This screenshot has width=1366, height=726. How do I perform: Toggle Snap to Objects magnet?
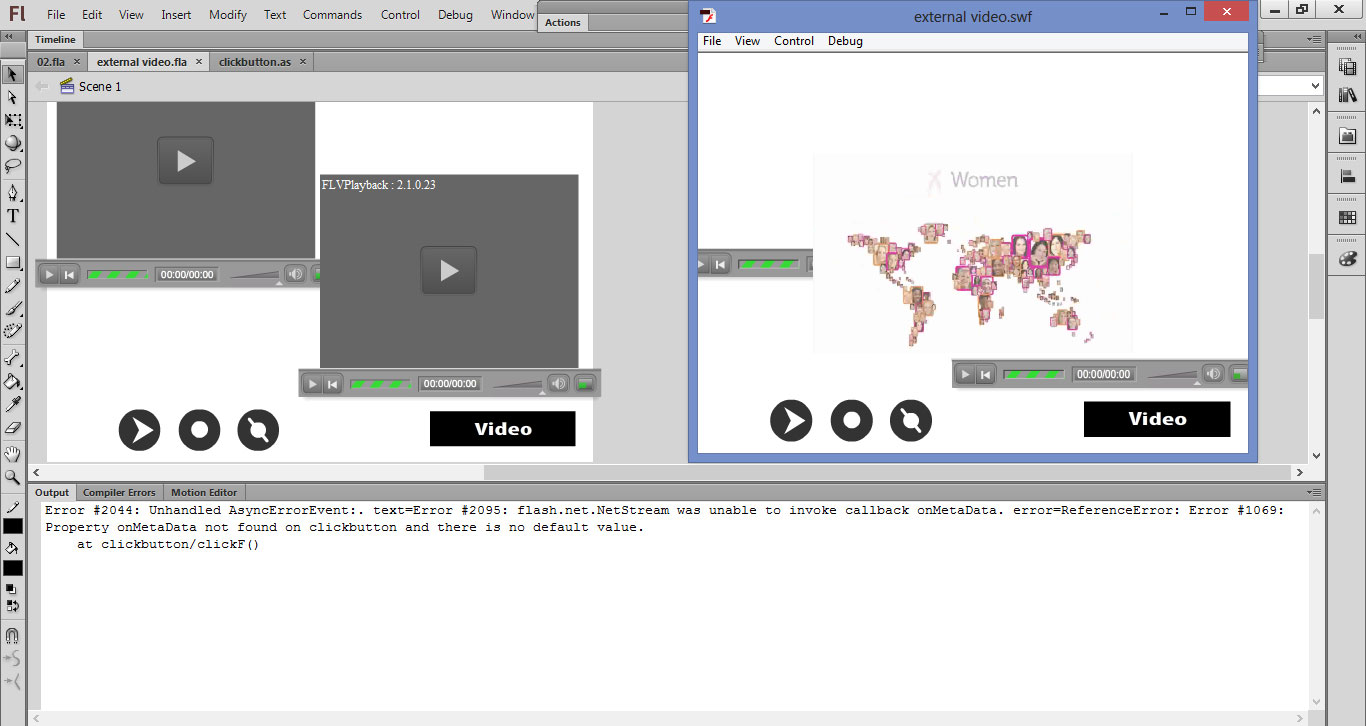pos(13,635)
